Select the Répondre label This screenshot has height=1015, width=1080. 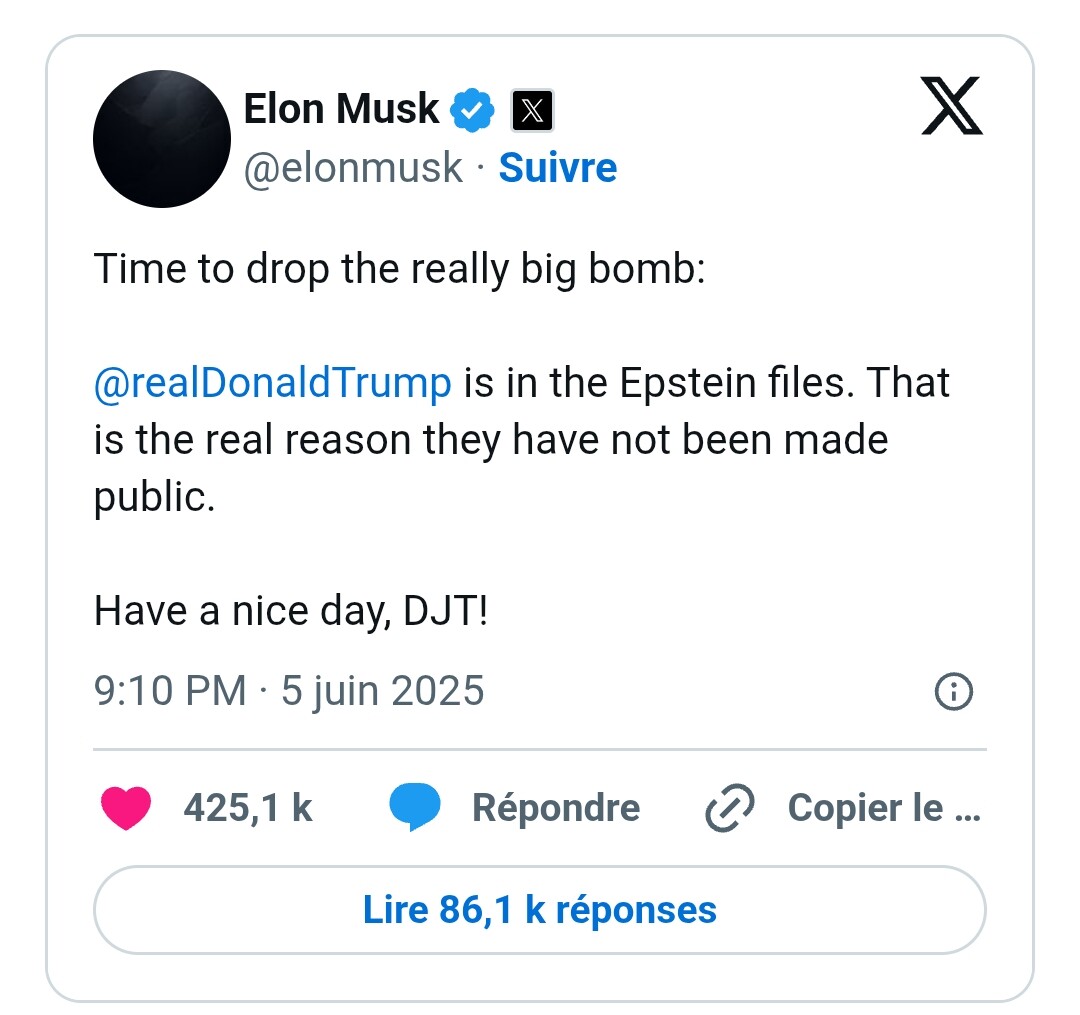coord(556,808)
